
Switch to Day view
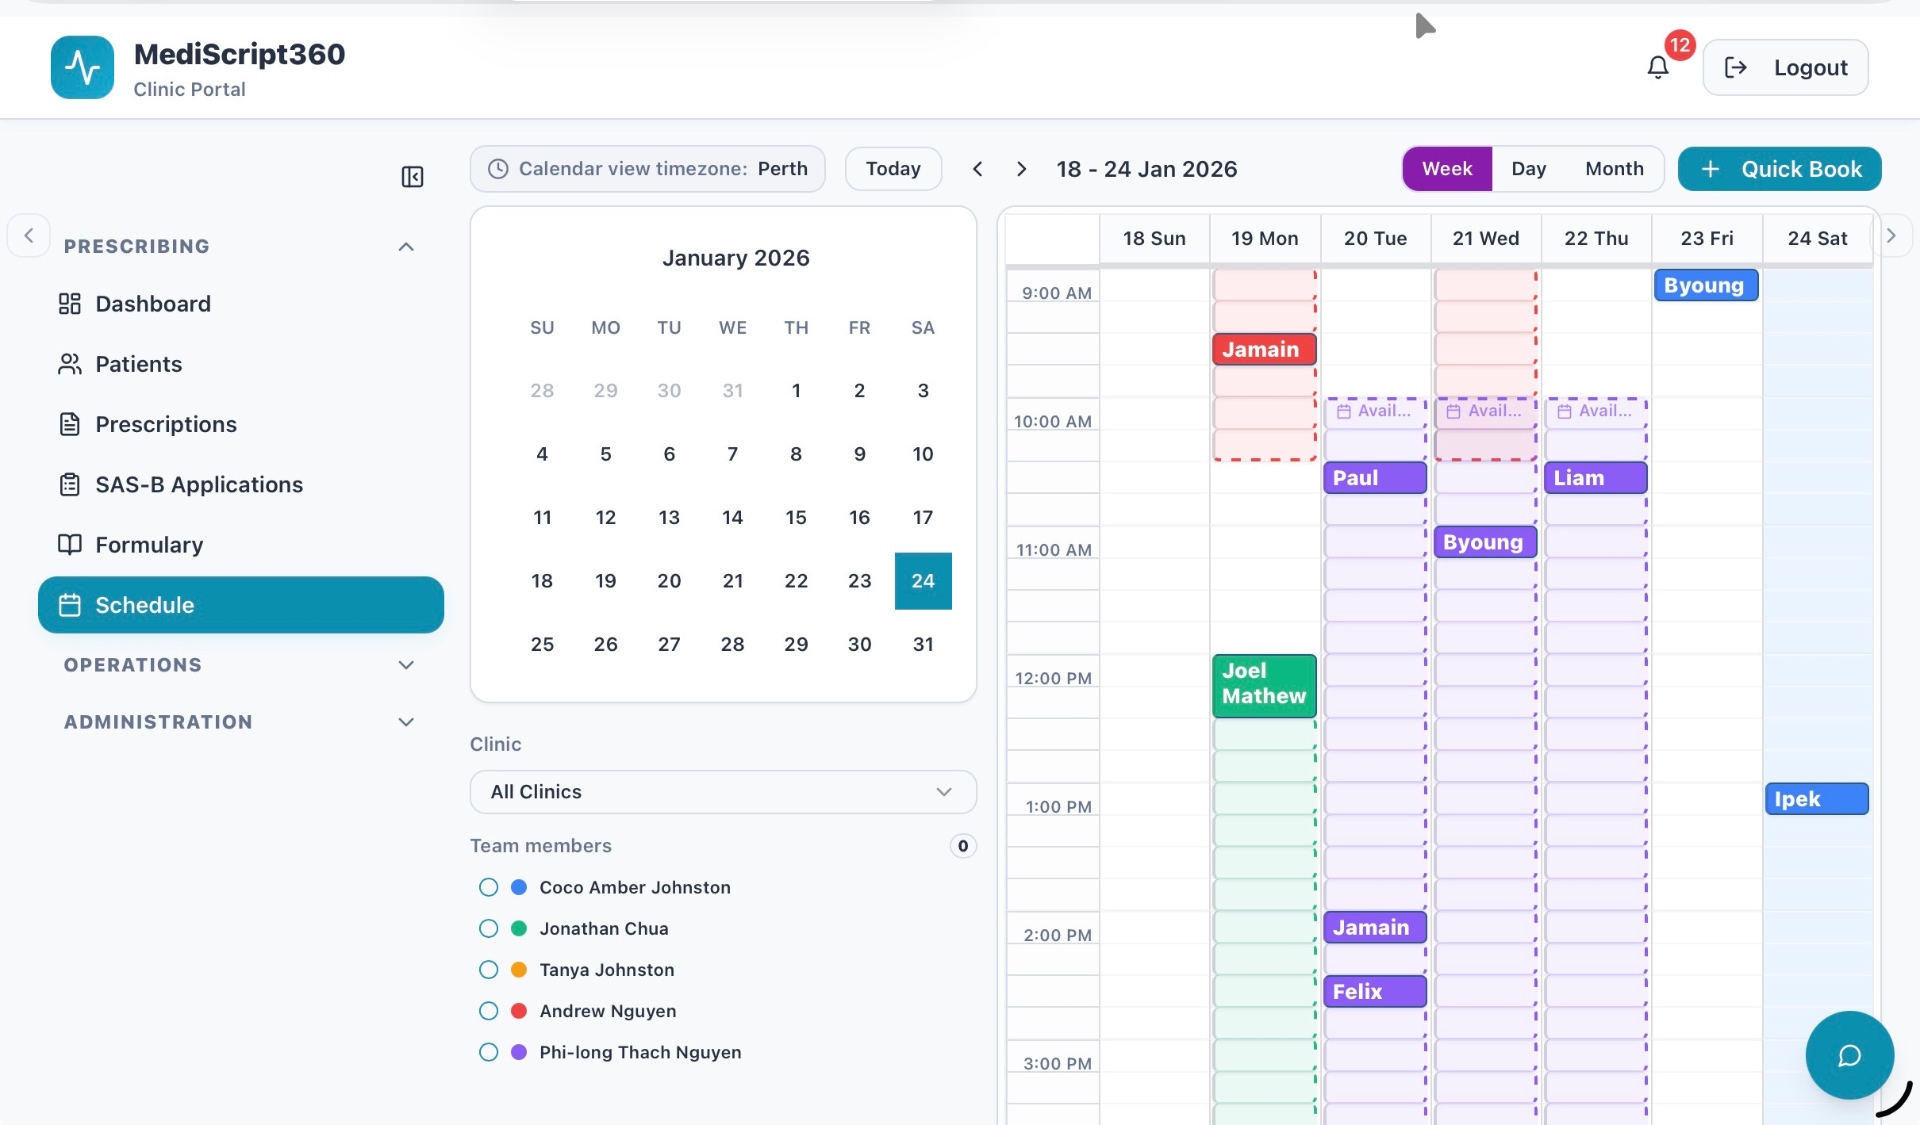(x=1528, y=169)
